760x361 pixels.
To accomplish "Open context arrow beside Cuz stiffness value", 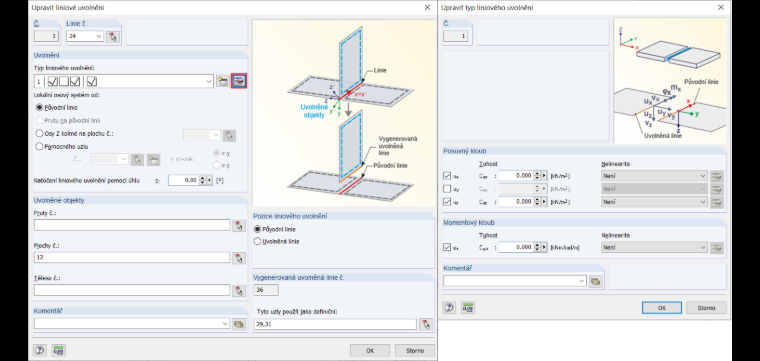I will tap(544, 202).
